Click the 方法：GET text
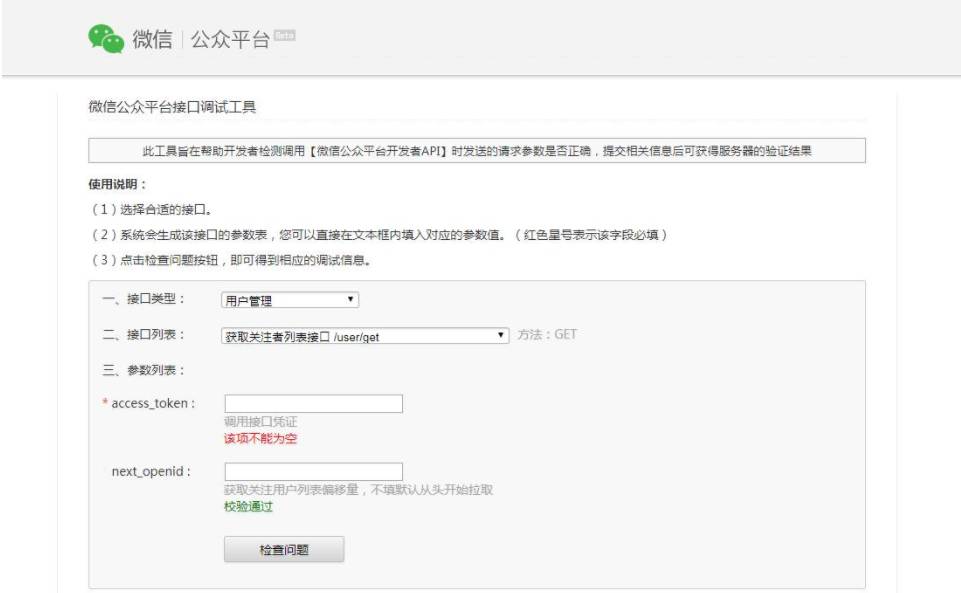961x593 pixels. (547, 334)
